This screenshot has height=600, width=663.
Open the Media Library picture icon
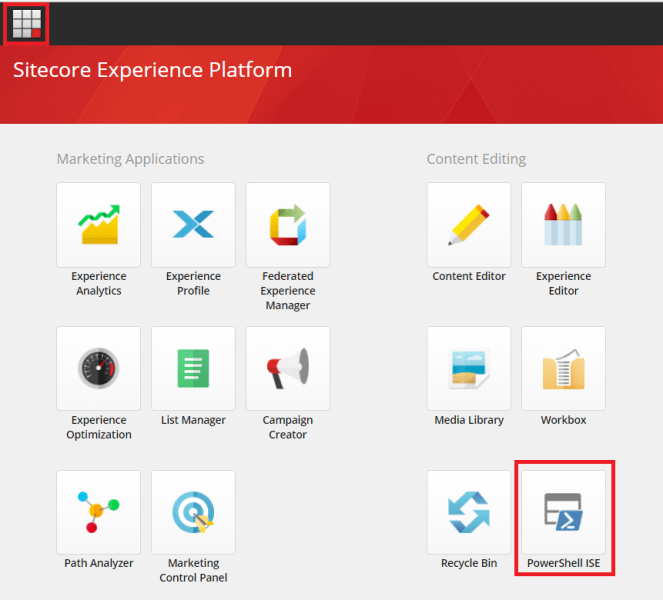pyautogui.click(x=469, y=368)
